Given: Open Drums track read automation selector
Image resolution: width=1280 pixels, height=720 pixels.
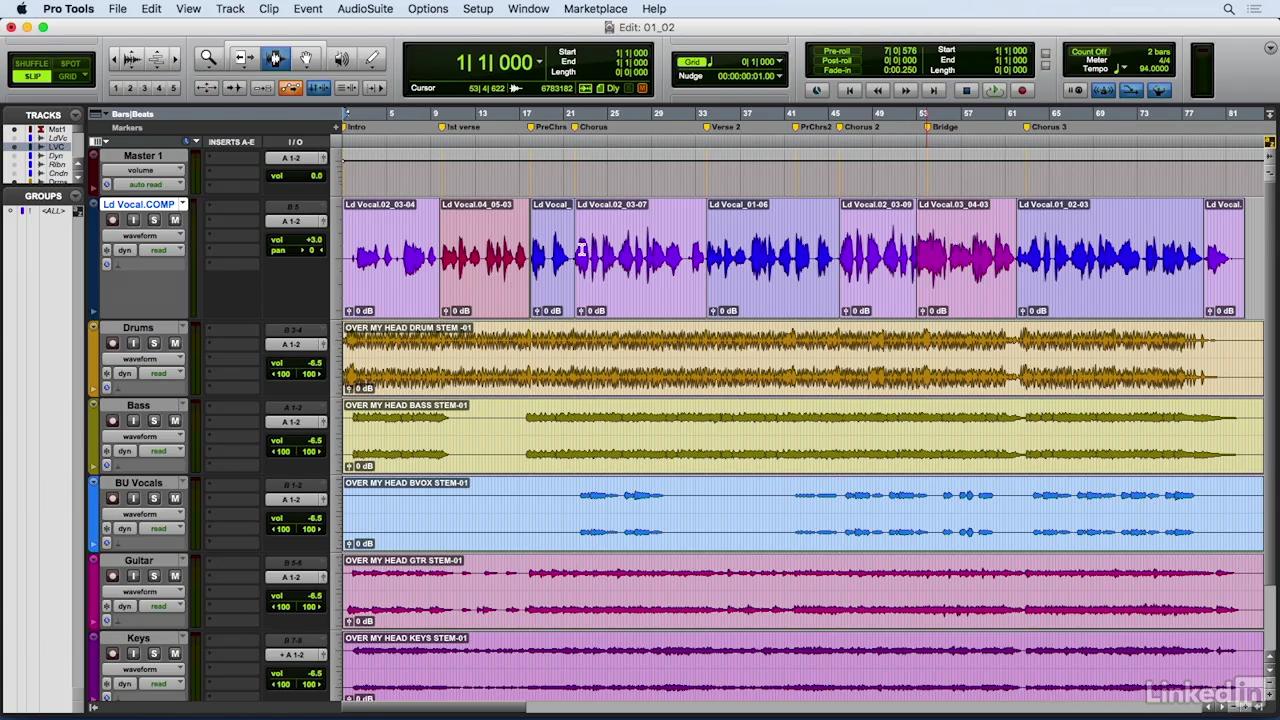Looking at the screenshot, I should (162, 373).
